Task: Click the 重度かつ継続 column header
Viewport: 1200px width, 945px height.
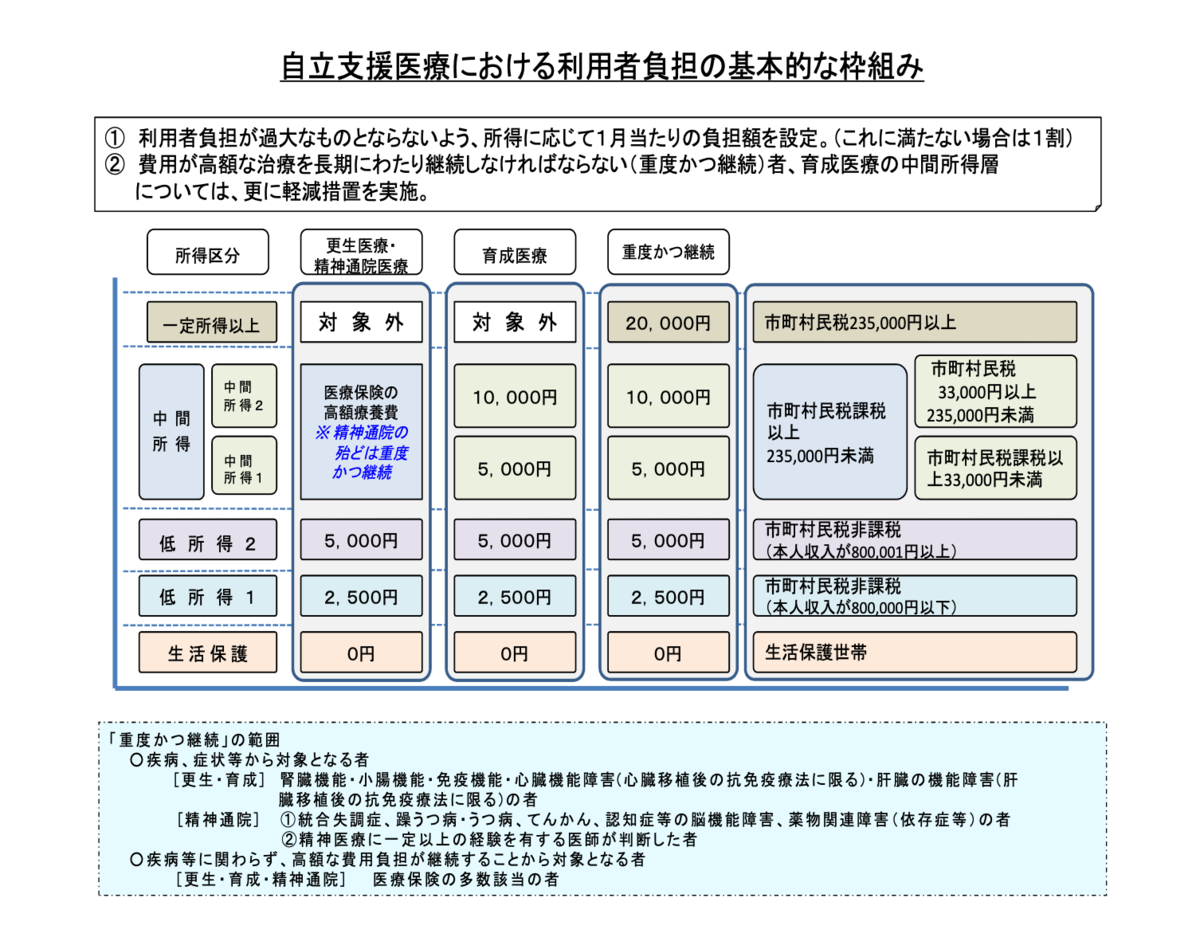Action: (666, 252)
